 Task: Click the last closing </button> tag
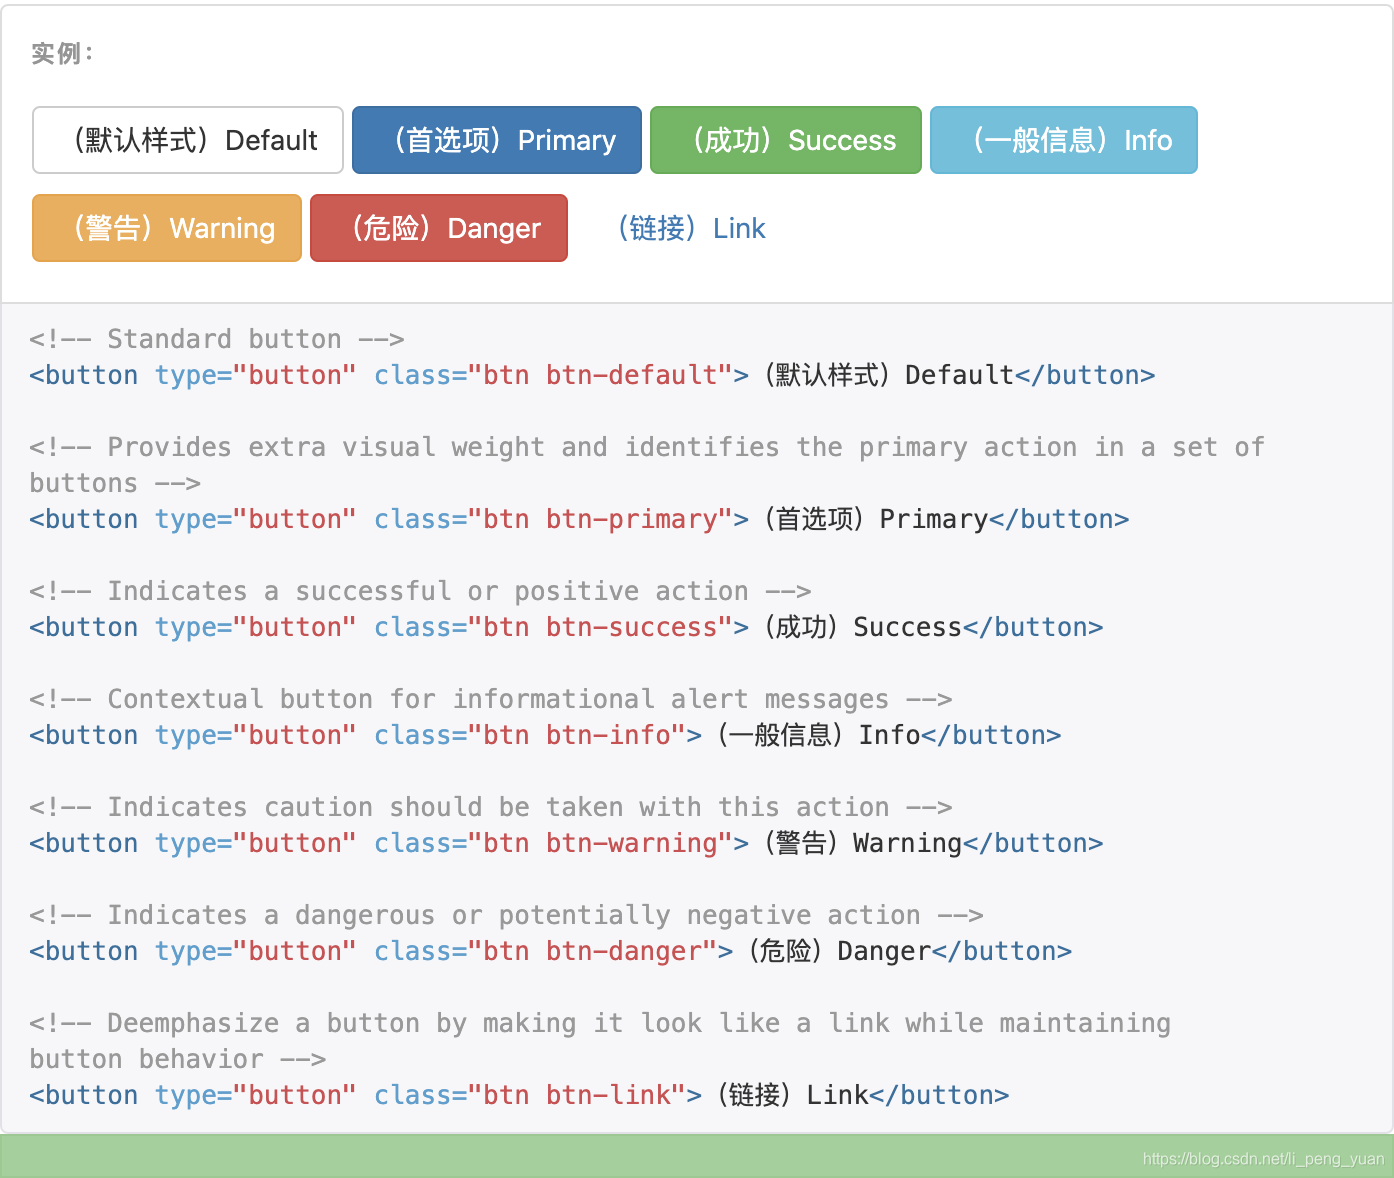pyautogui.click(x=938, y=1095)
